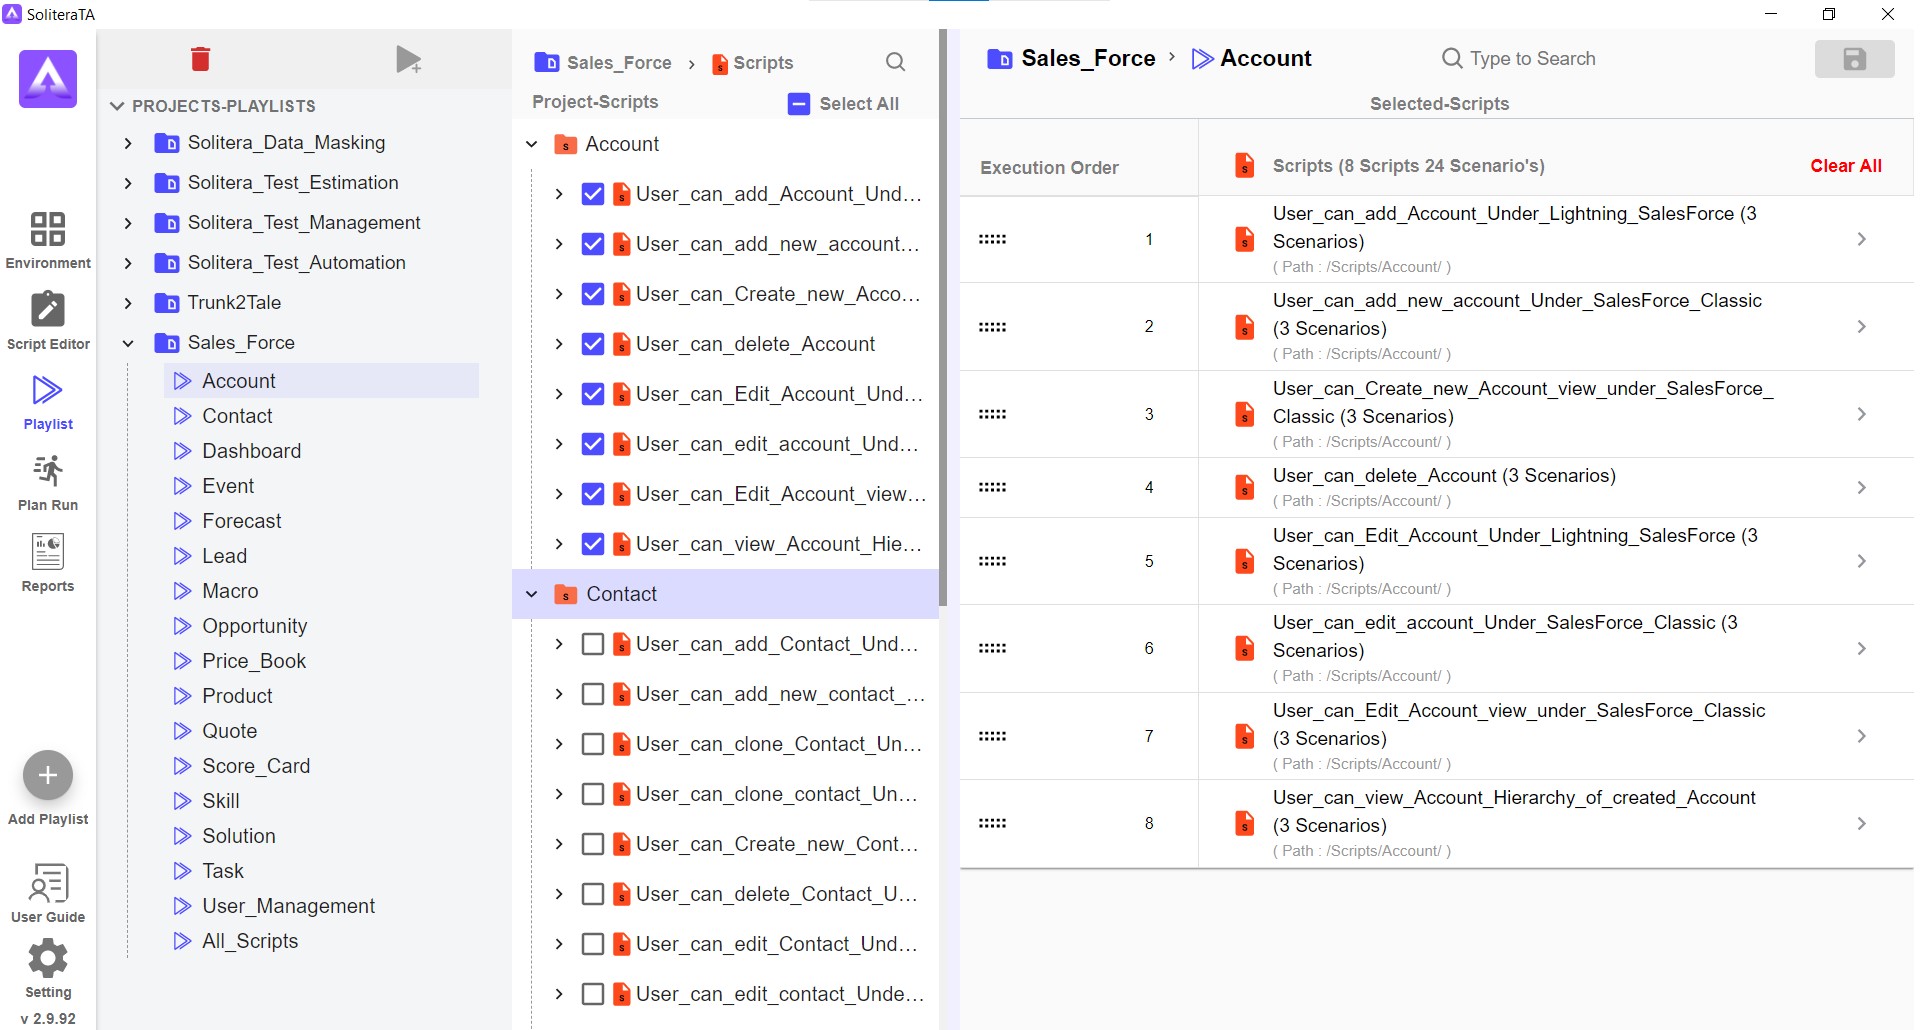Select the Lead playlist
The height and width of the screenshot is (1030, 1920).
tap(224, 556)
